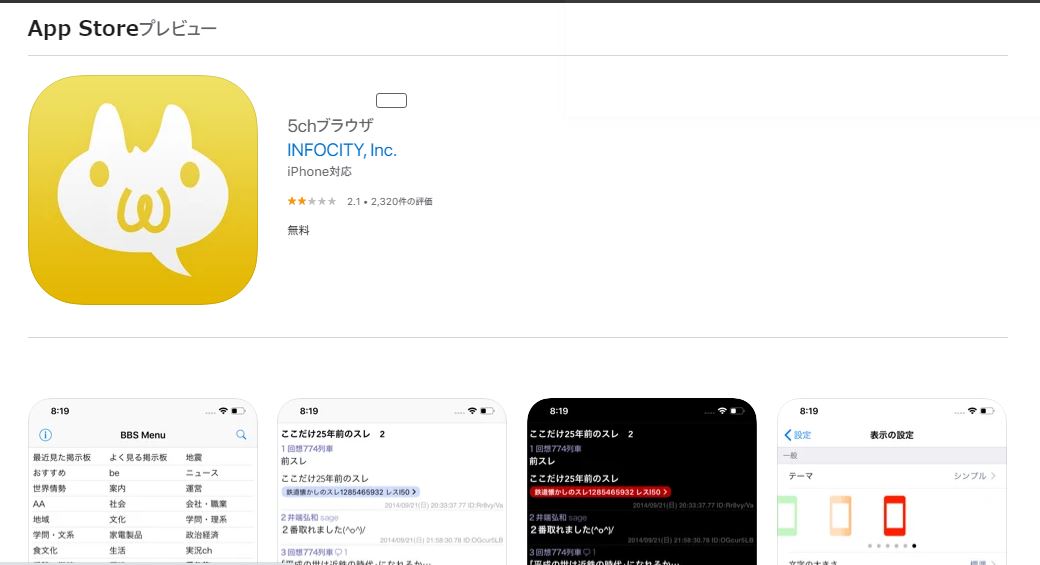This screenshot has height=565, width=1040.
Task: Select よく見る掲示板 in BBS Menu
Action: pyautogui.click(x=138, y=458)
